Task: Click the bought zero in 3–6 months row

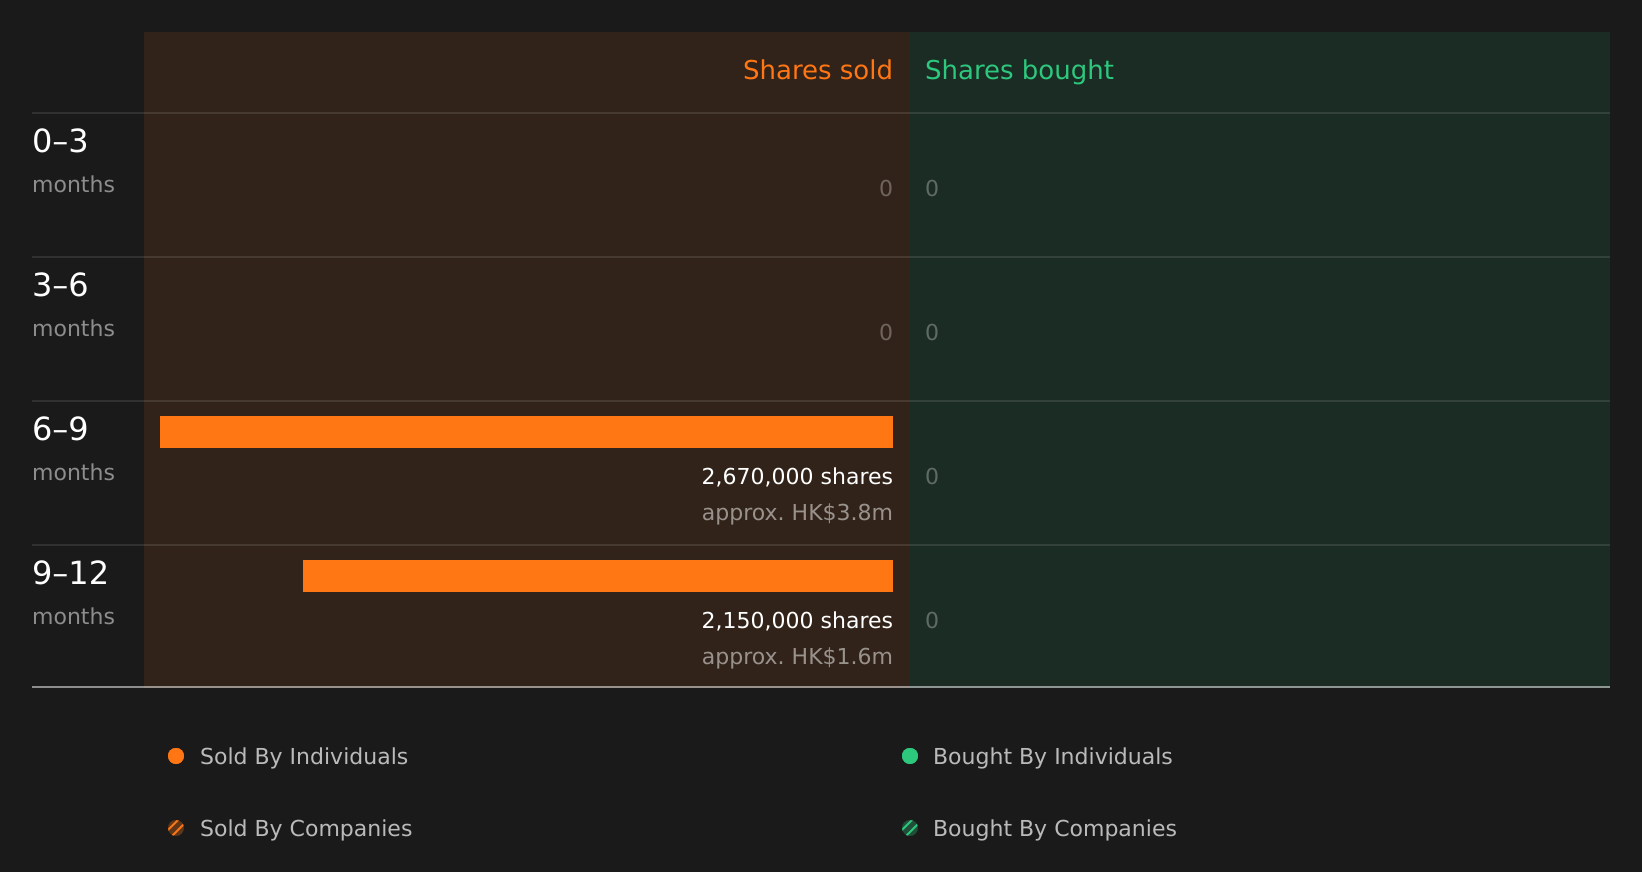Action: pos(932,333)
